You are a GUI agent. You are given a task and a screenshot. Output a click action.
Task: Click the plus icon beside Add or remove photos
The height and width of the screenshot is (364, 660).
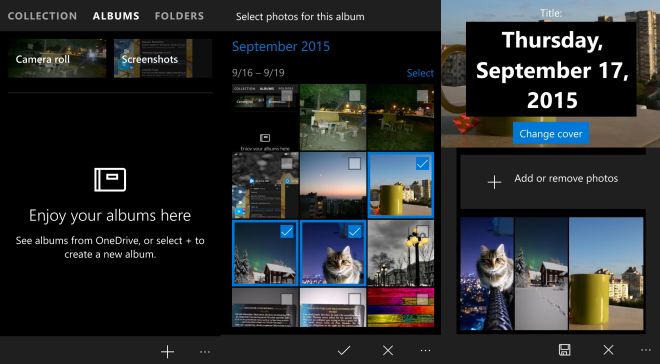[x=494, y=182]
